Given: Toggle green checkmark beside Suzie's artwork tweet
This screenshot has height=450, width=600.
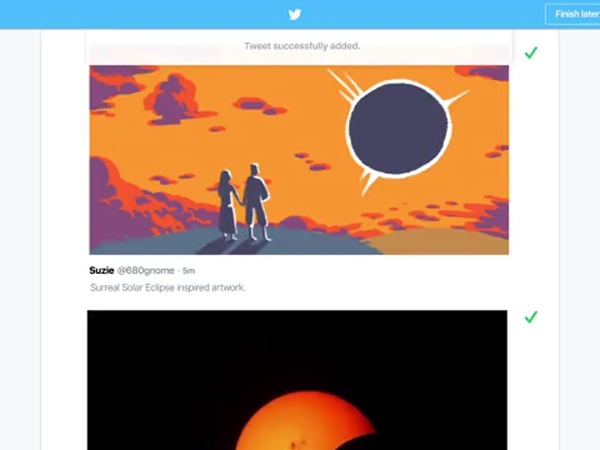Looking at the screenshot, I should tap(531, 52).
